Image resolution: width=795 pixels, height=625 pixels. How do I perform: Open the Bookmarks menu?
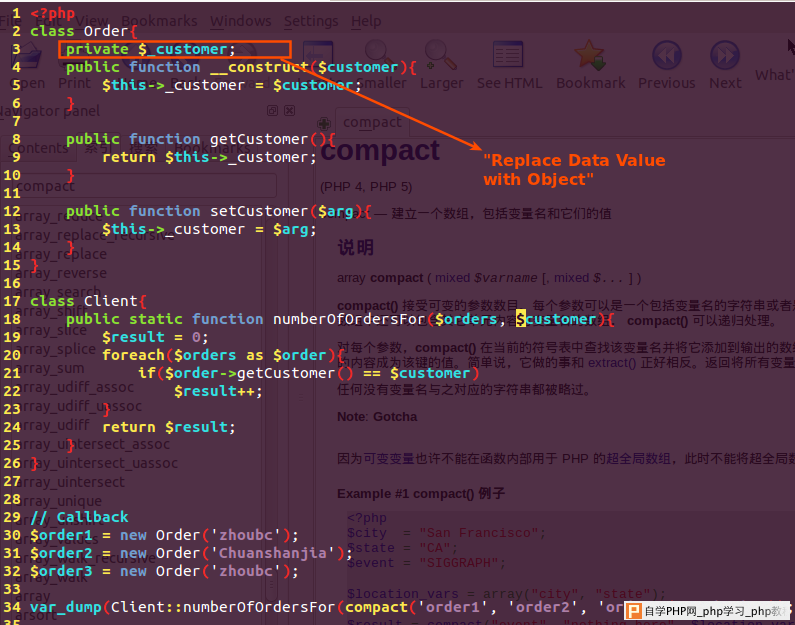tap(159, 21)
